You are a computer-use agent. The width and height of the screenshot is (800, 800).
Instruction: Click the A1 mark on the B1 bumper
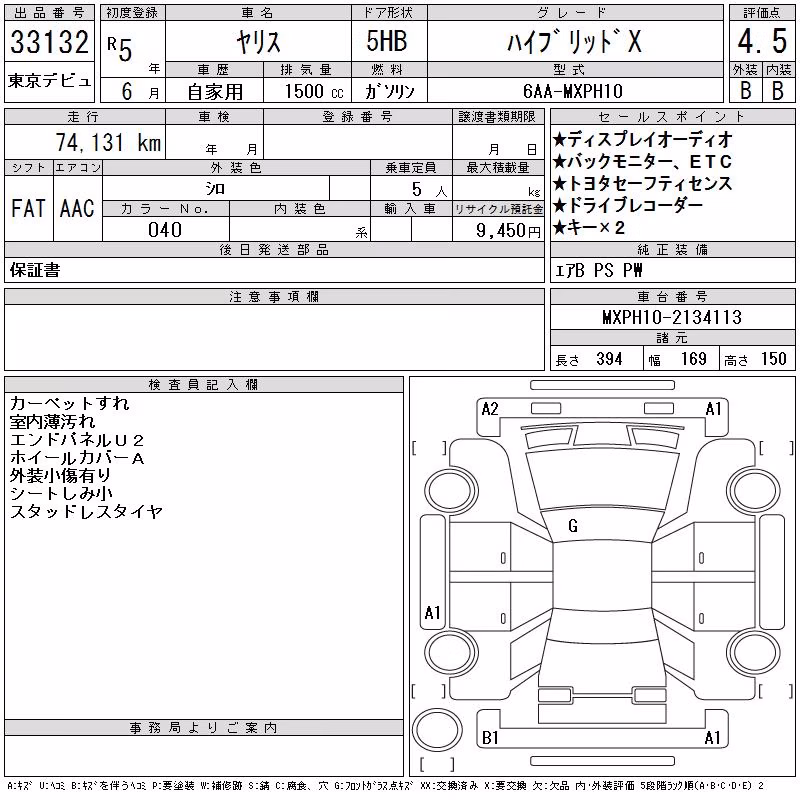click(x=712, y=738)
